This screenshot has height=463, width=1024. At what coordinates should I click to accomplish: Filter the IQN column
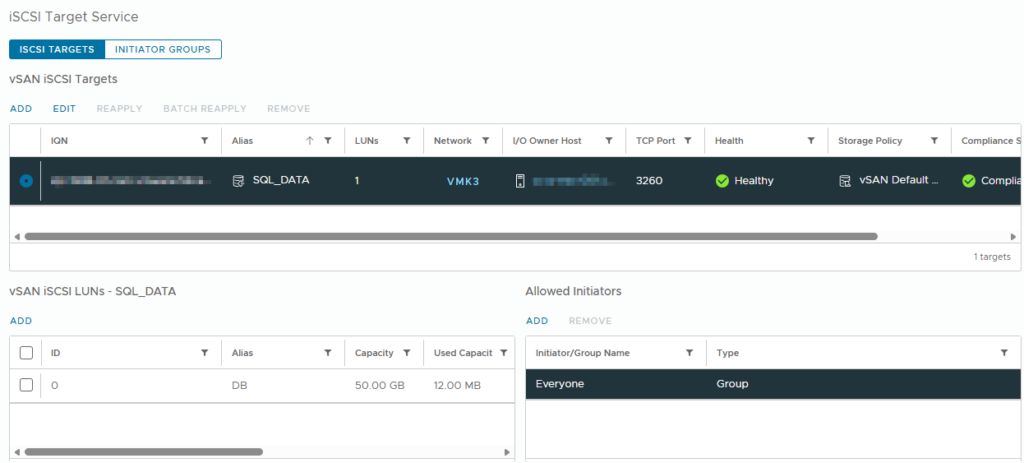204,140
